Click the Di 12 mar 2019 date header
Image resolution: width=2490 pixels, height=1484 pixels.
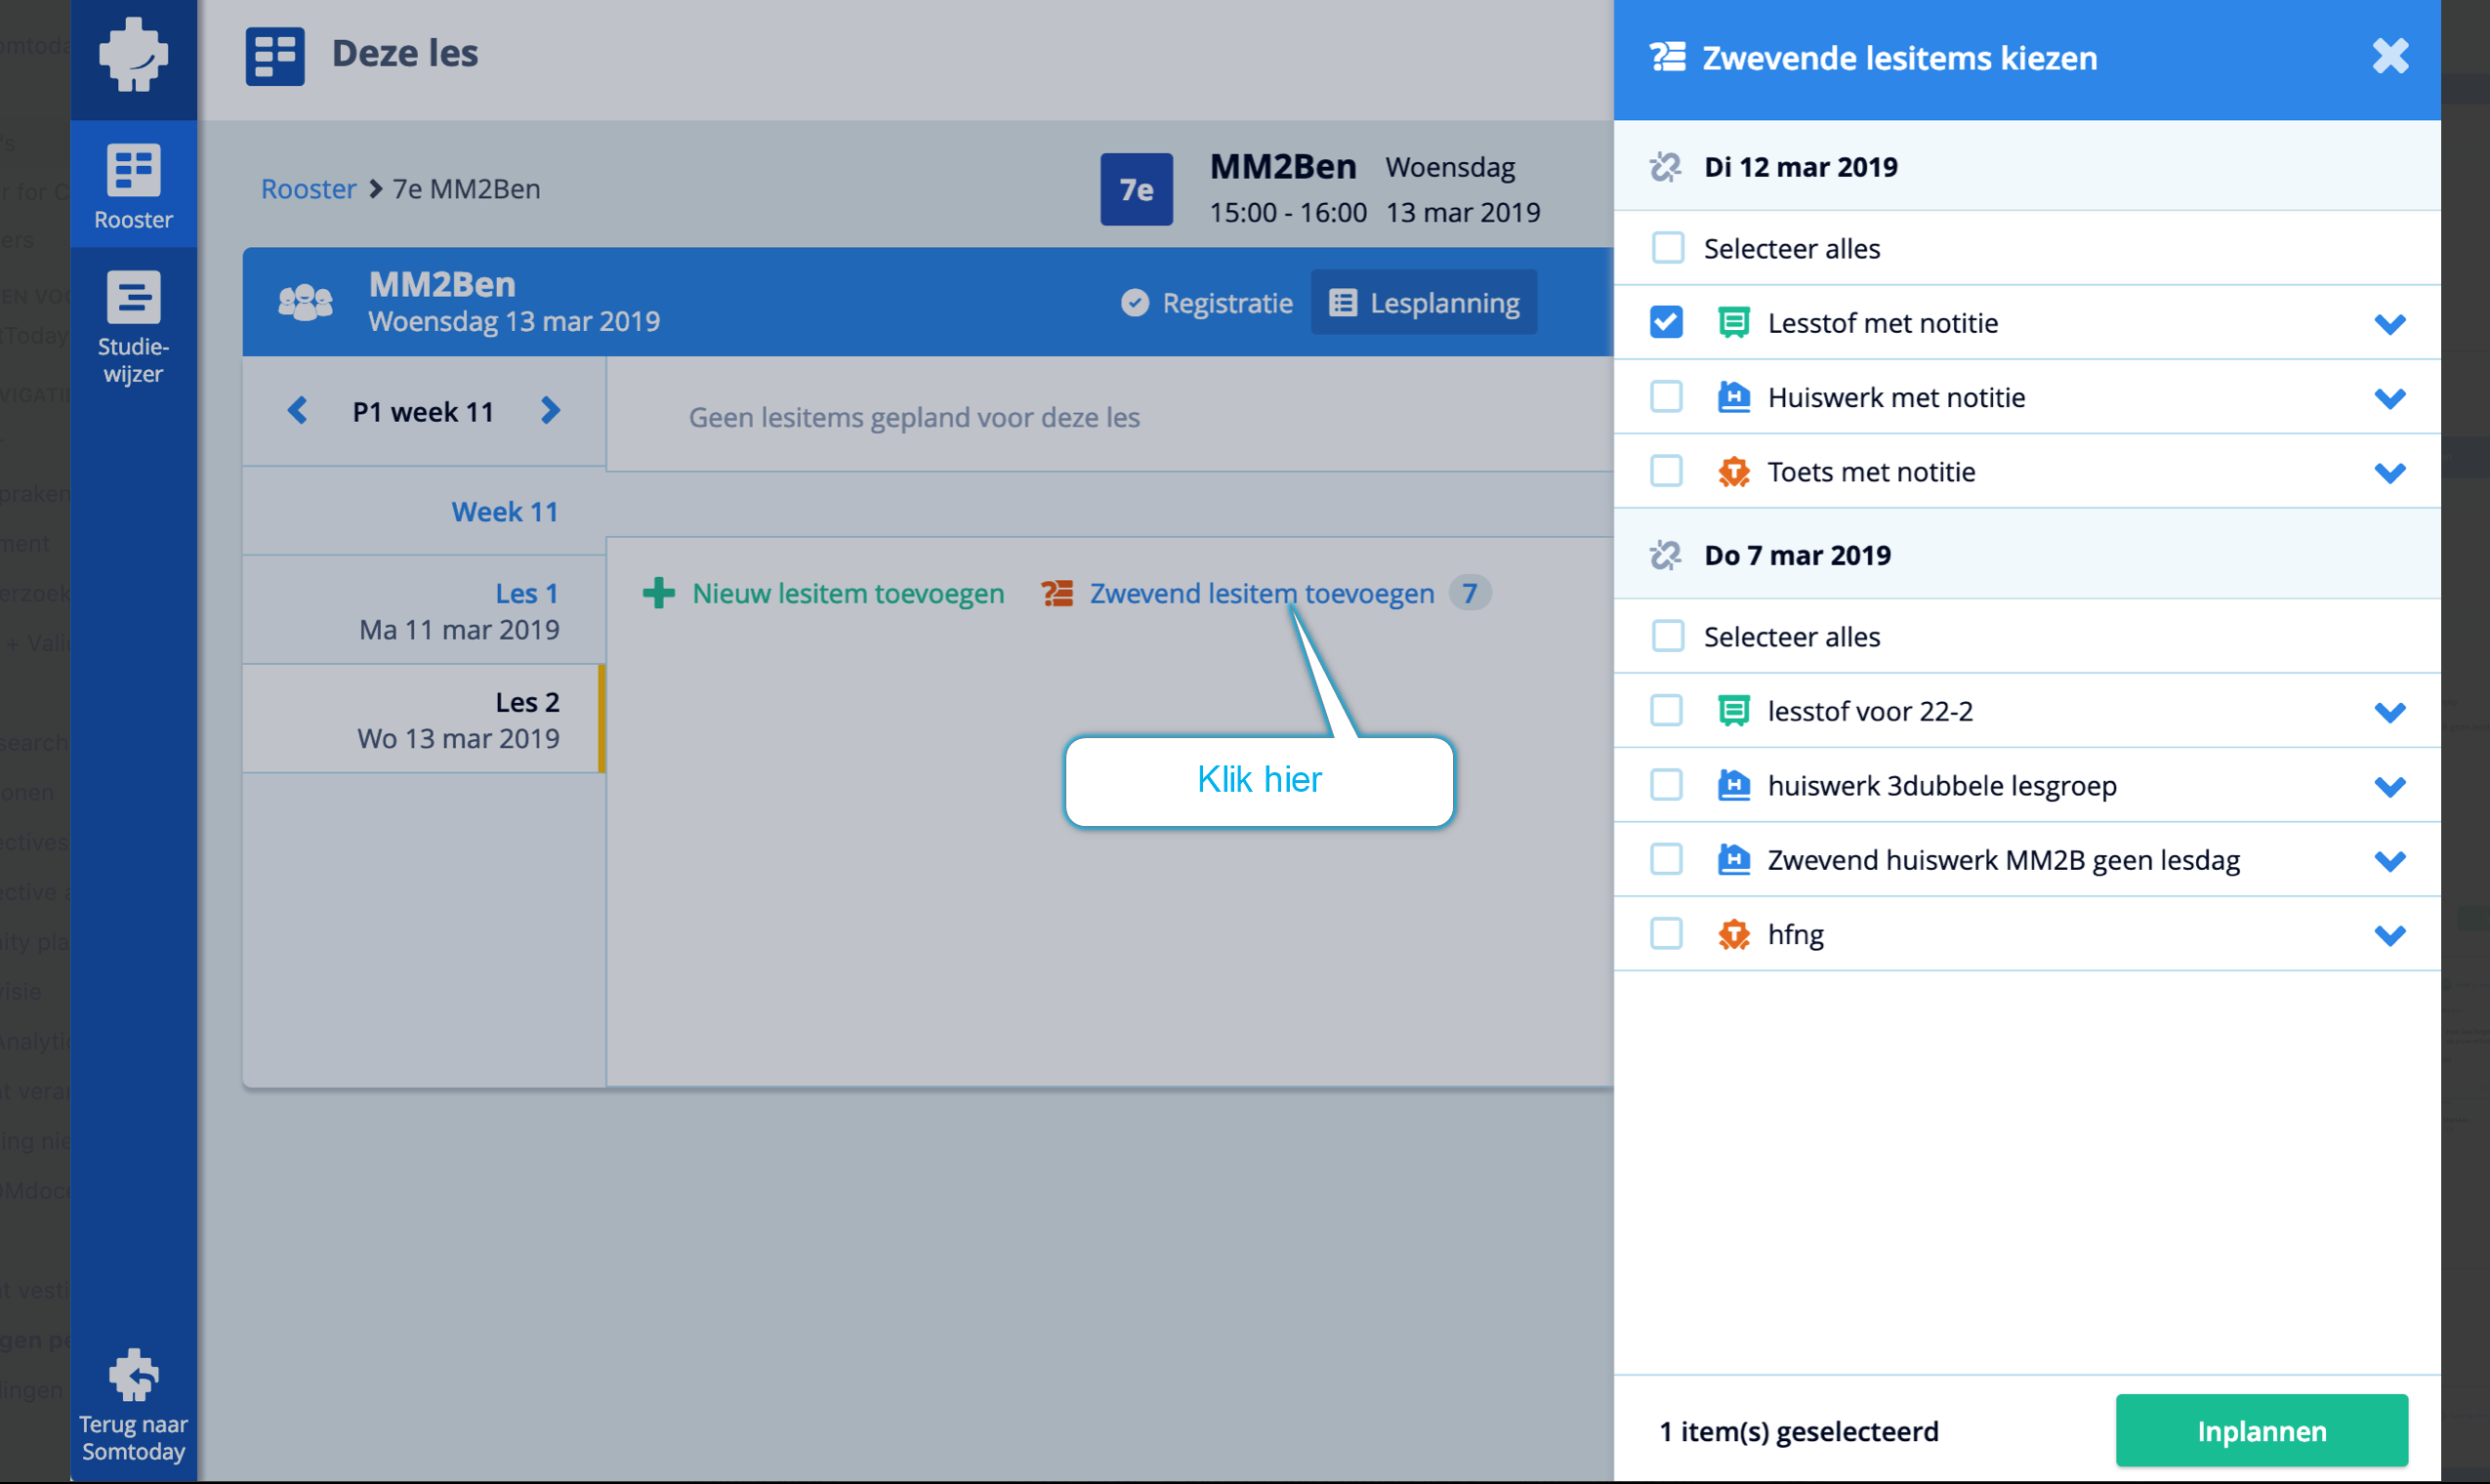1801,167
